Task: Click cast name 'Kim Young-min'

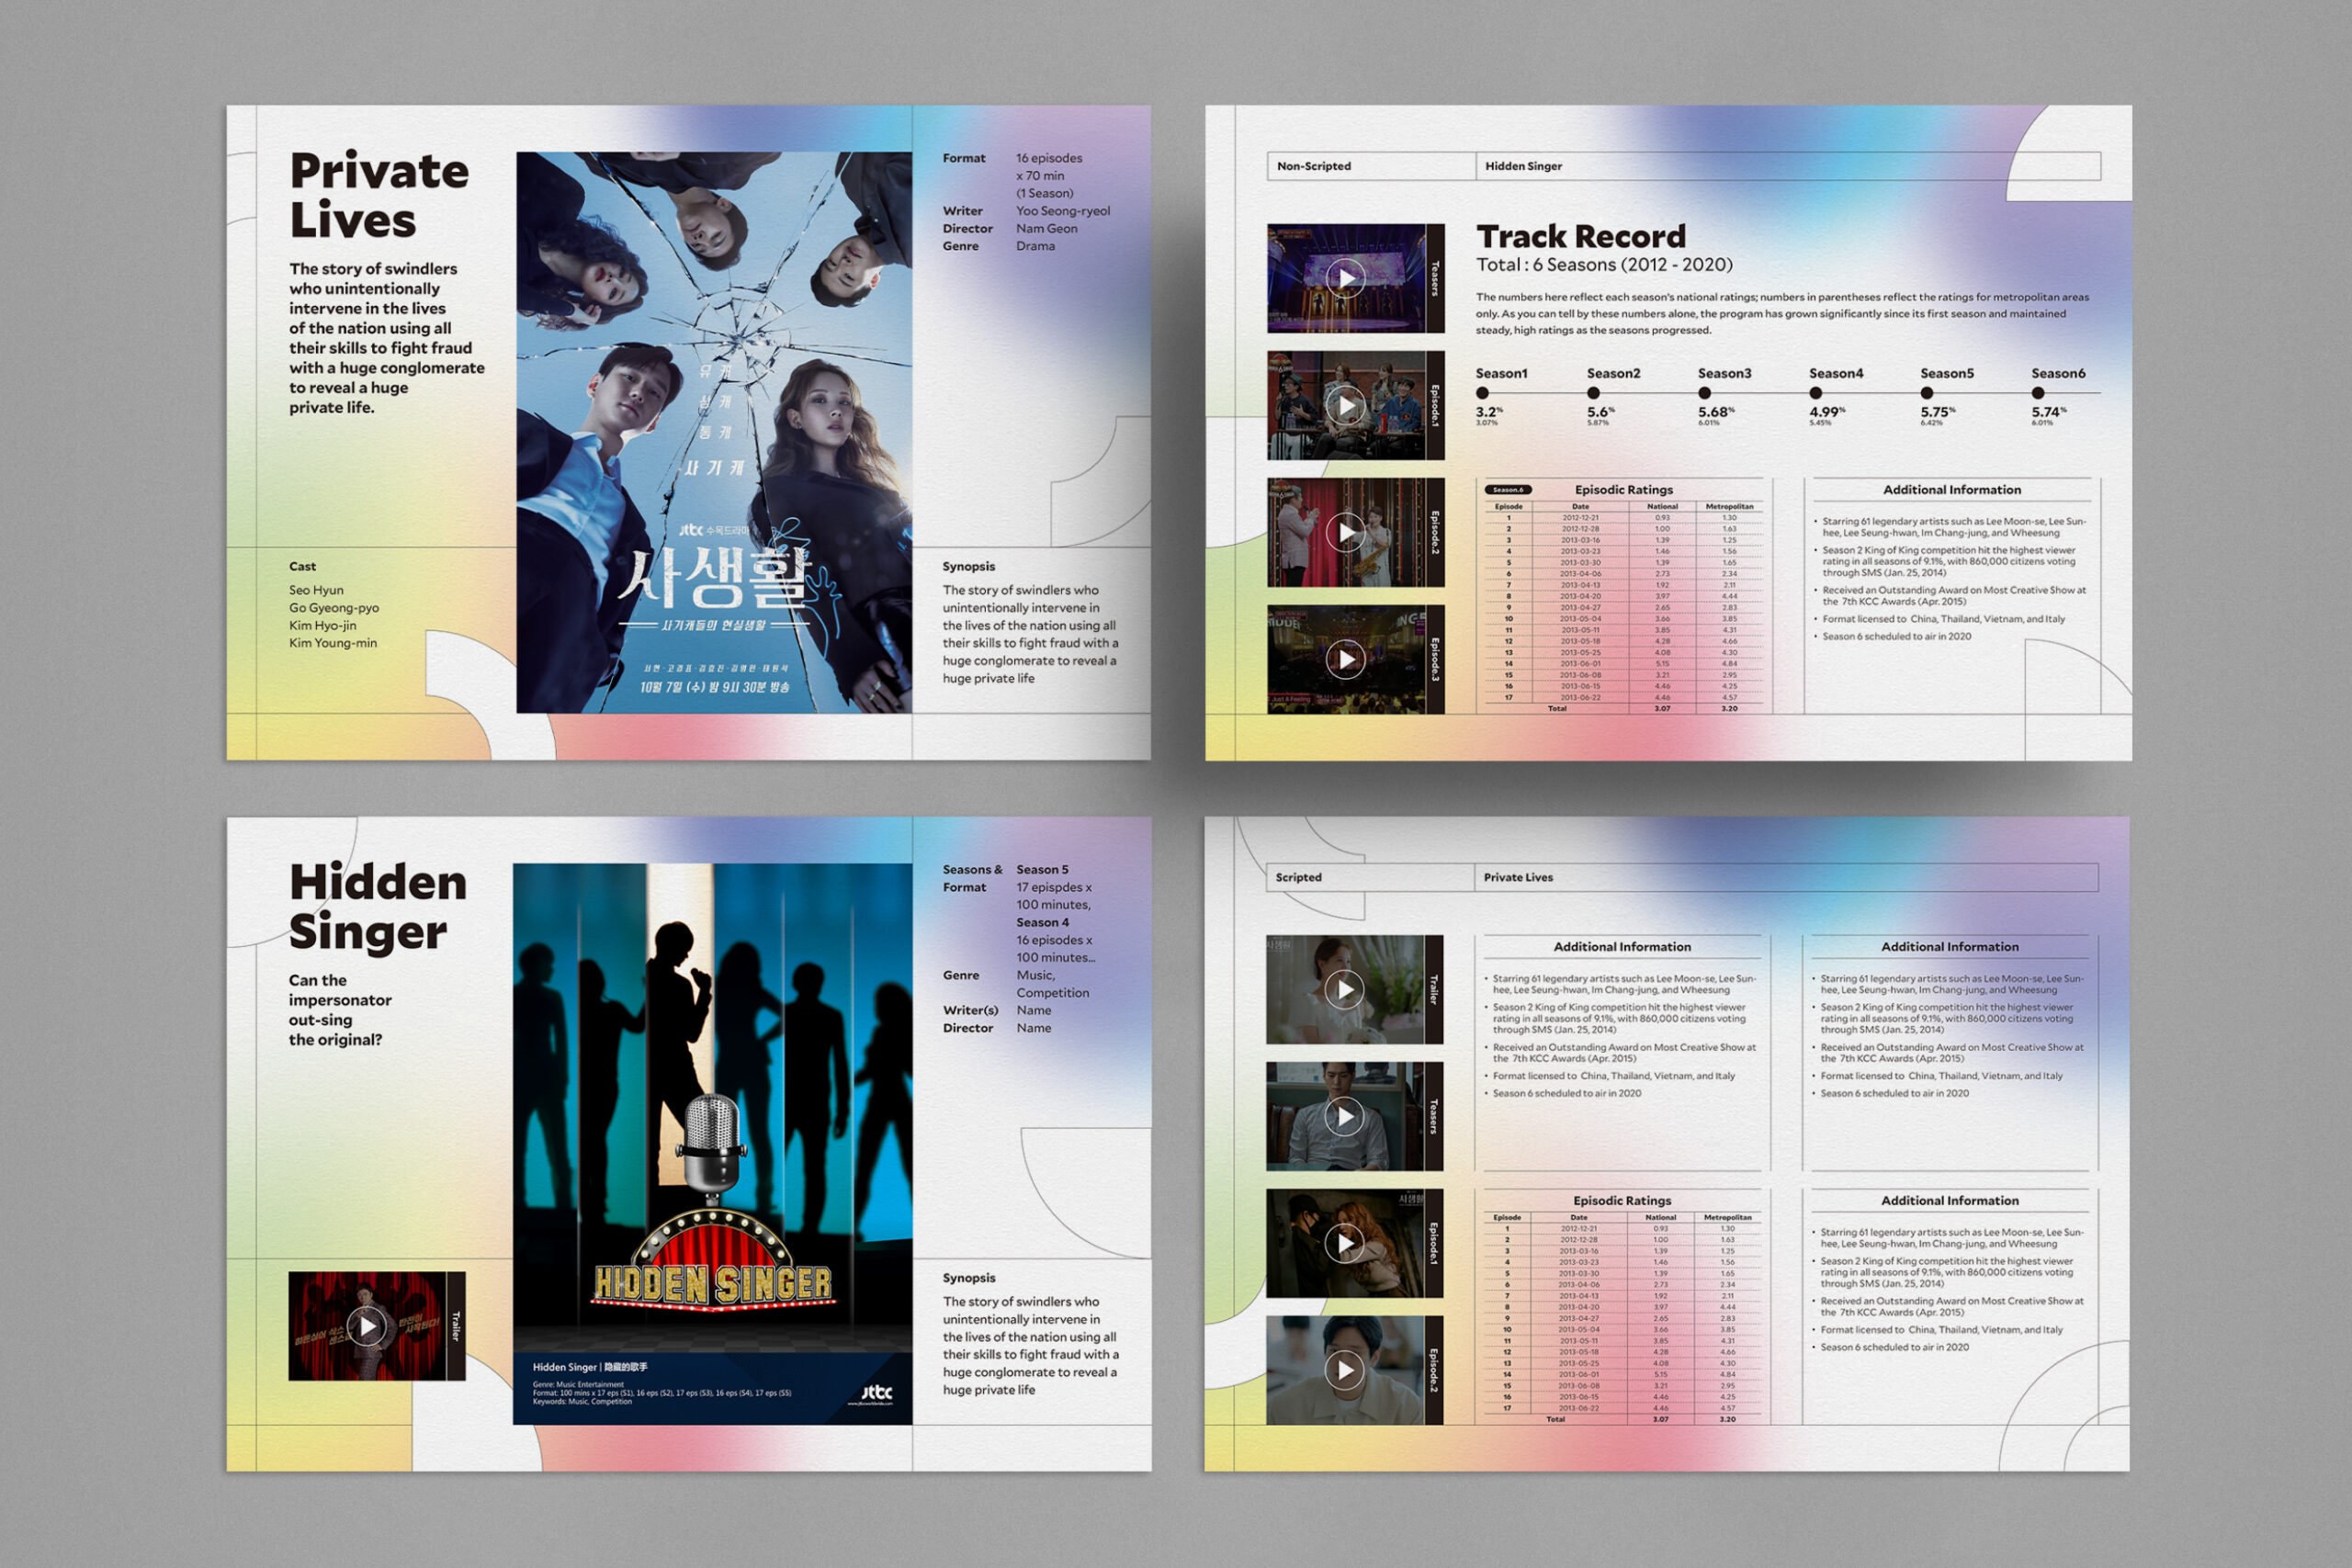Action: 333,643
